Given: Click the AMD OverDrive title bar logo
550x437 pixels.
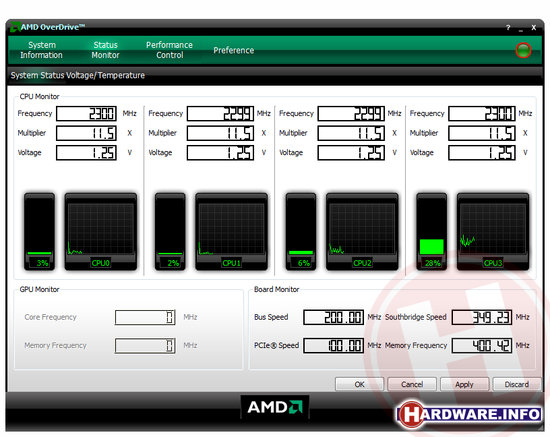Looking at the screenshot, I should tap(15, 27).
